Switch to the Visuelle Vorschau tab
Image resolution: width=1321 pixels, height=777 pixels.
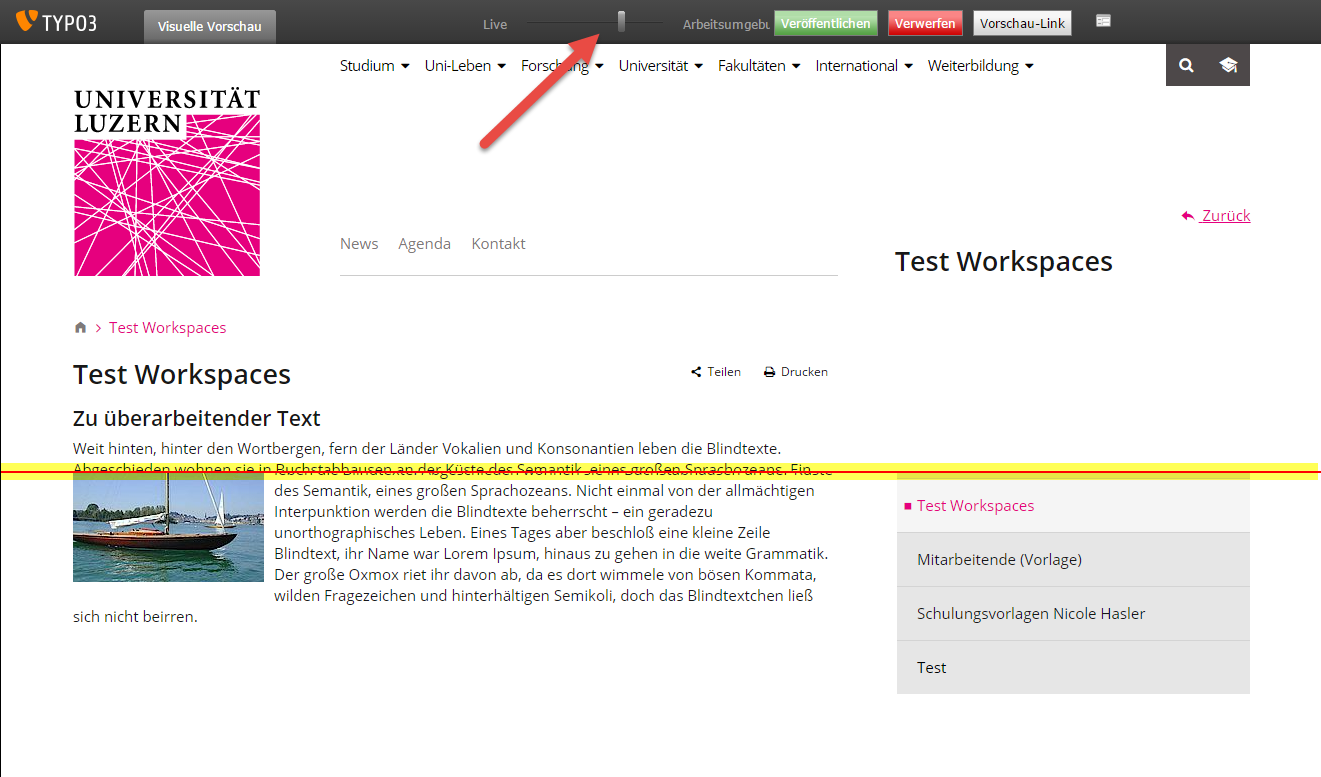[x=210, y=27]
